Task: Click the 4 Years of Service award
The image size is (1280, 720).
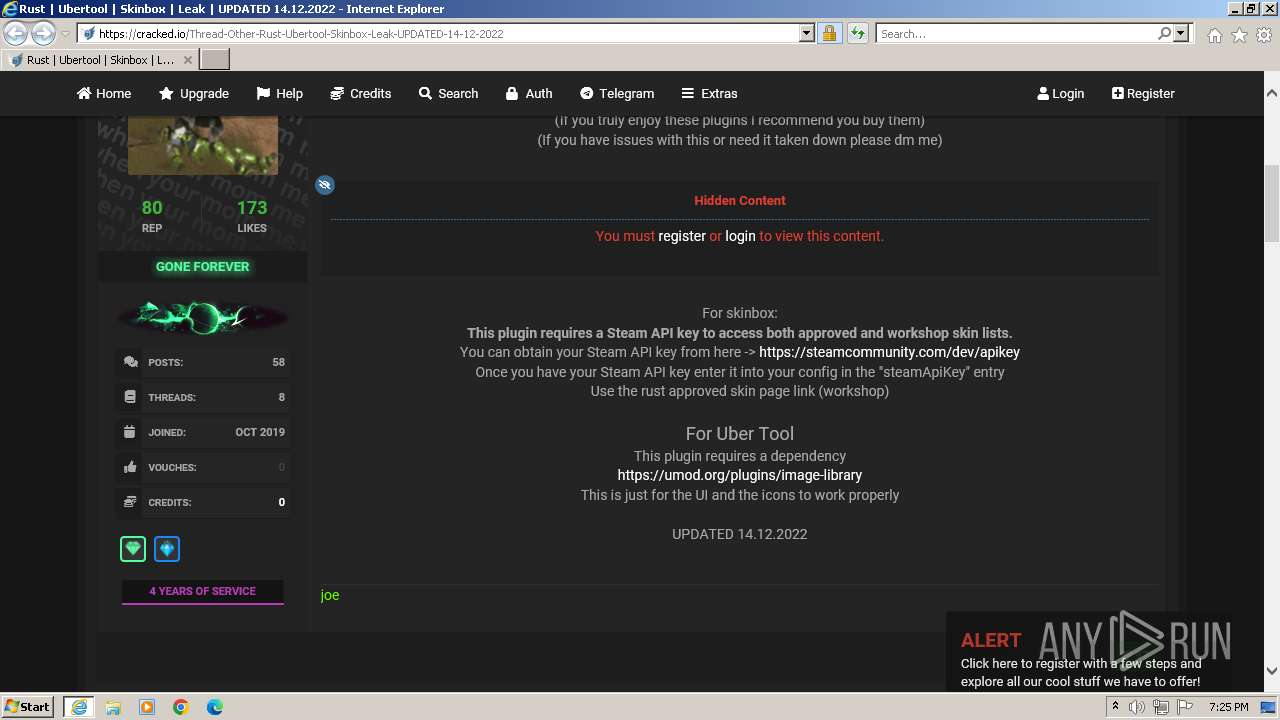Action: pyautogui.click(x=203, y=591)
